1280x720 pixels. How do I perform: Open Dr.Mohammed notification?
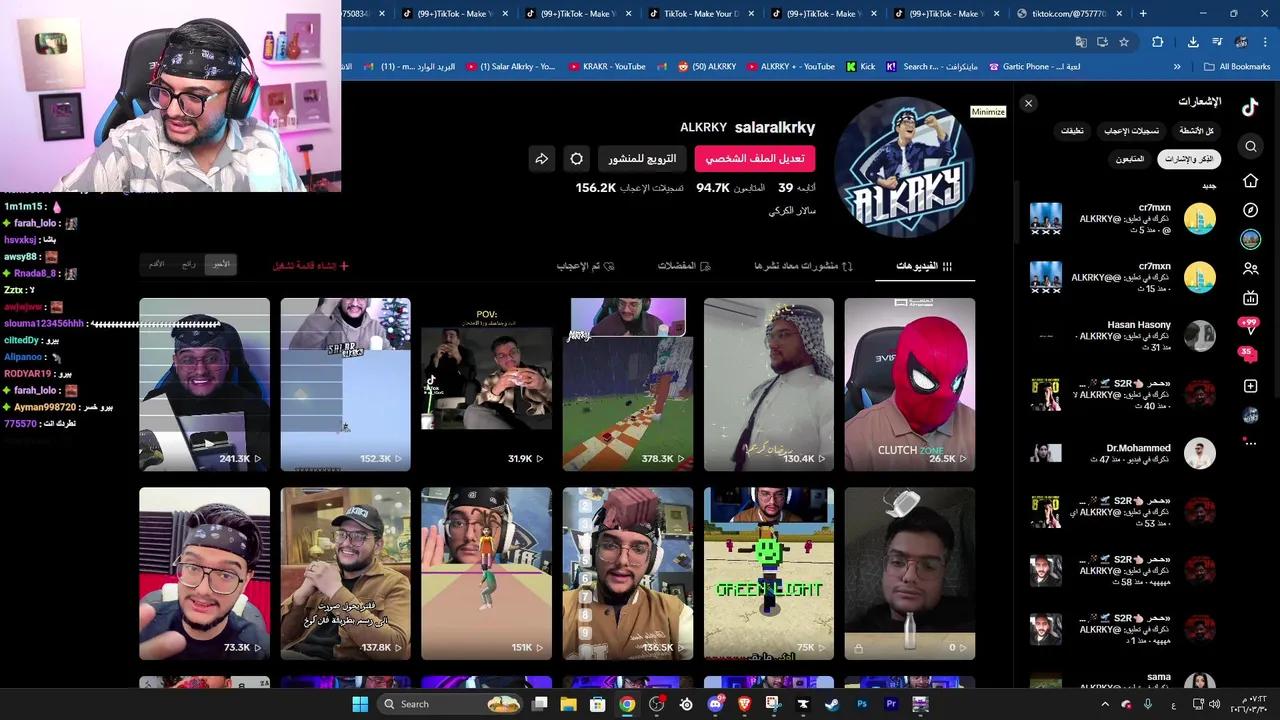coord(1122,453)
